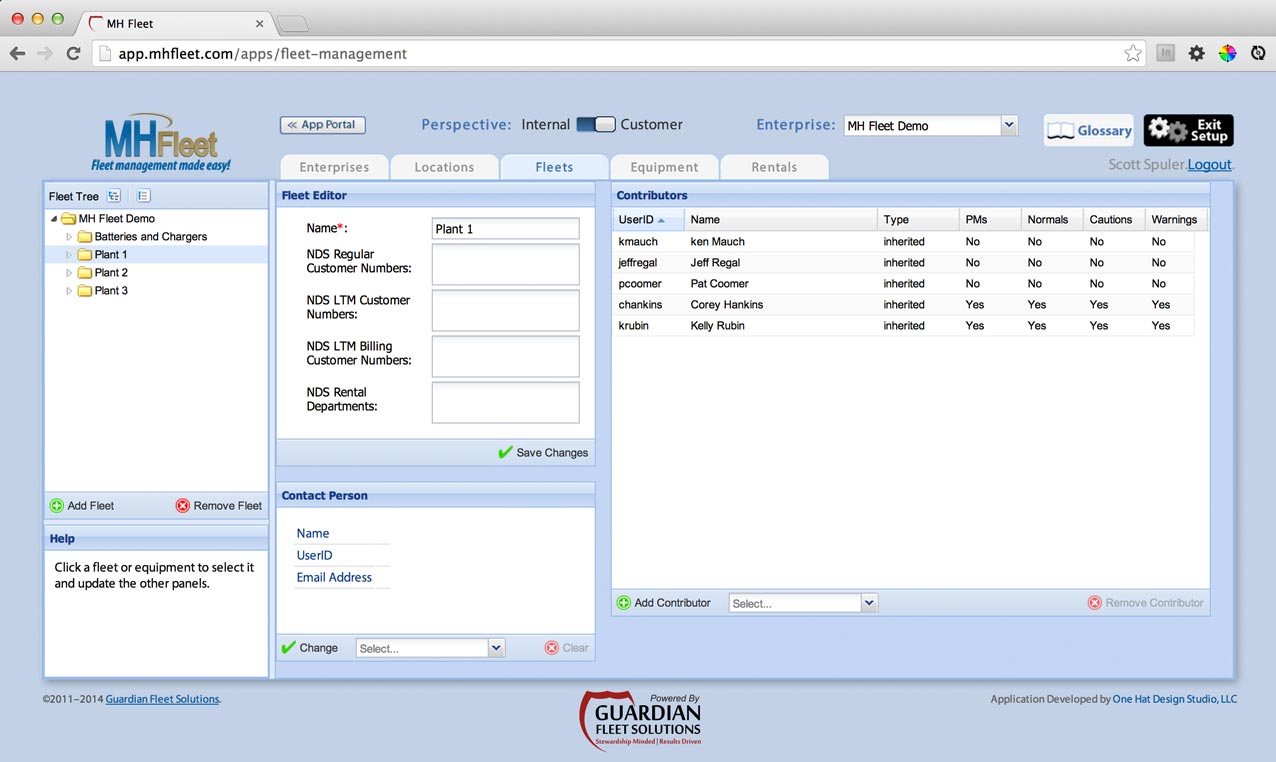Sort contributors by the UserID column header
Screen dimensions: 1276x762
tap(648, 219)
